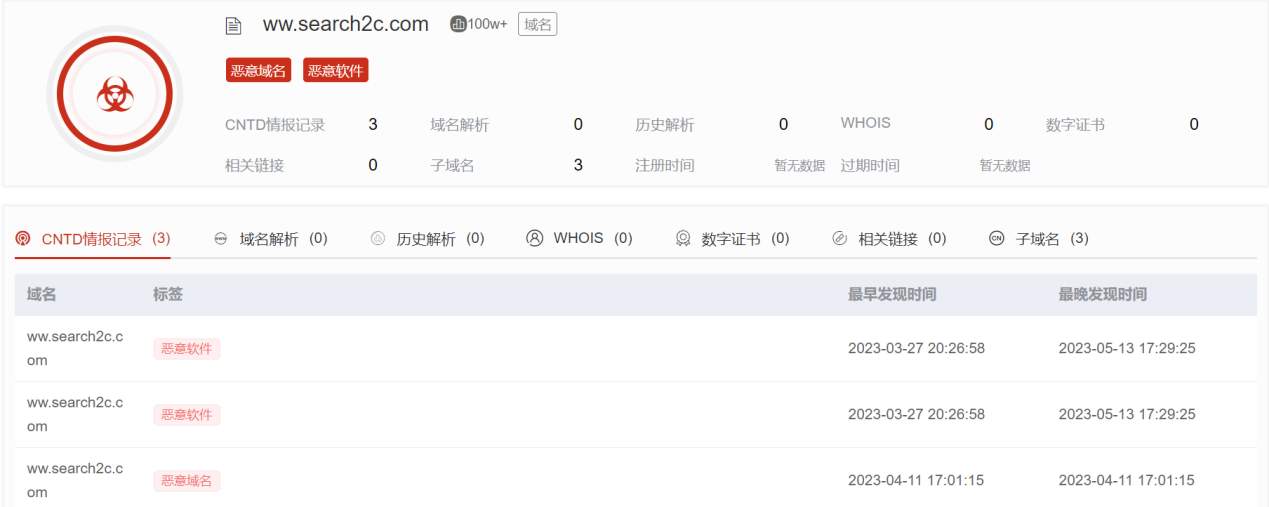1269x507 pixels.
Task: Click the red 恶意软件 tag in header
Action: 335,70
